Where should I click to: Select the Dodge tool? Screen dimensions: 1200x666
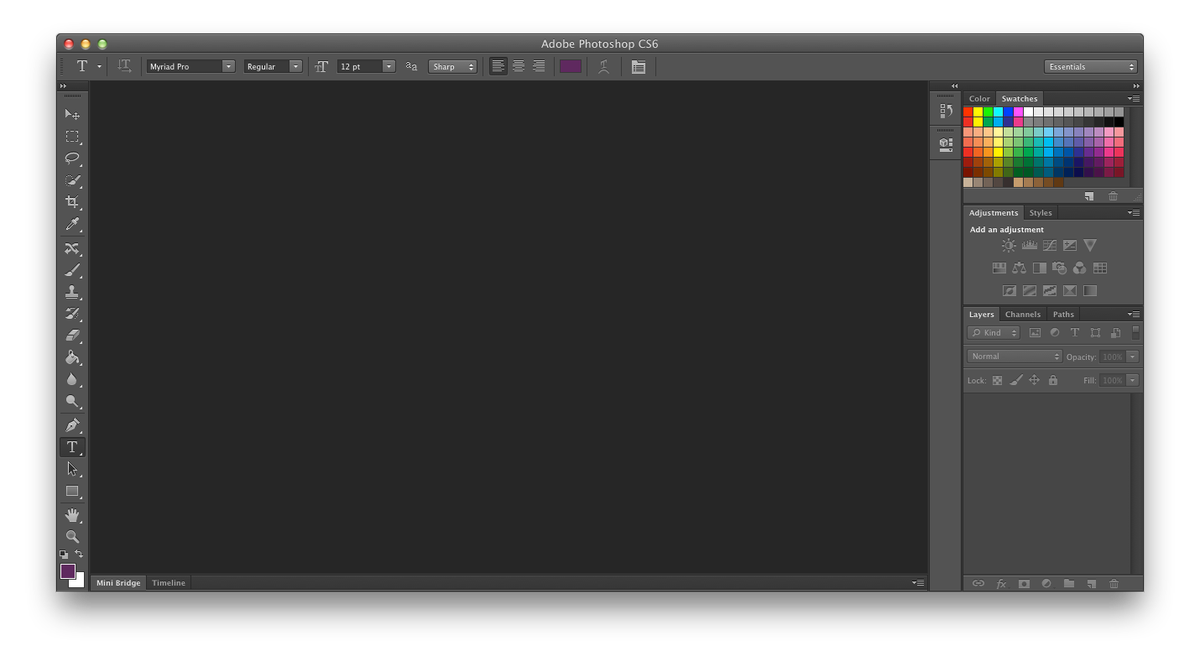72,401
